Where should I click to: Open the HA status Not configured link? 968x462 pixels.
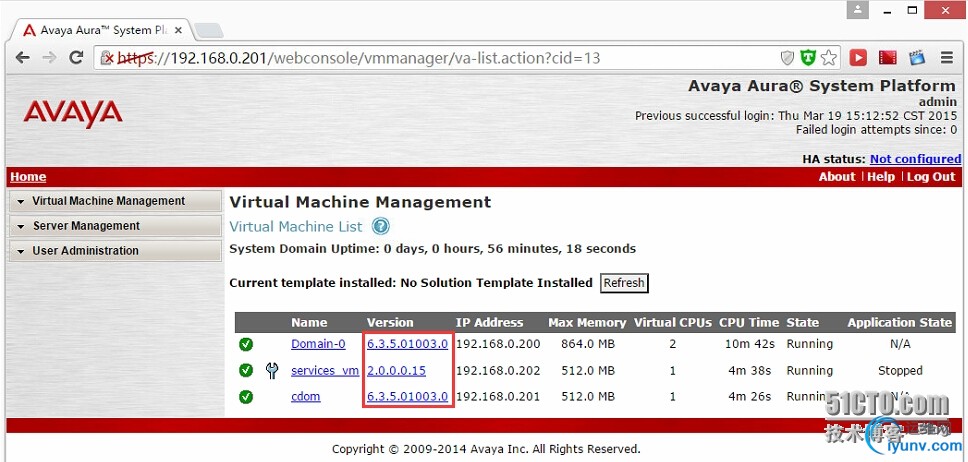pos(916,159)
